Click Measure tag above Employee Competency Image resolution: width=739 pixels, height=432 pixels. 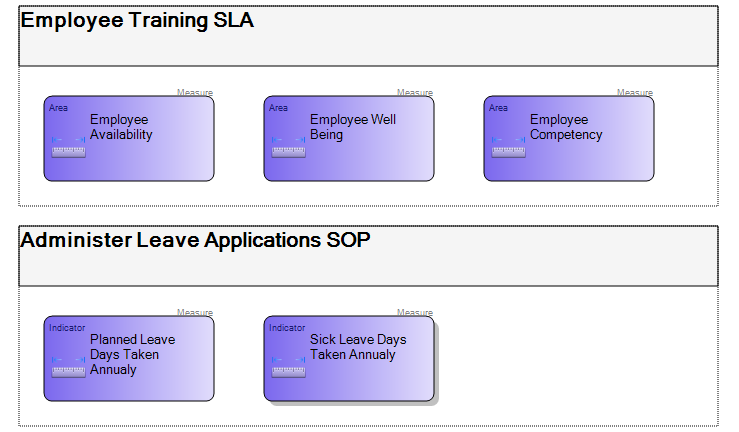635,92
